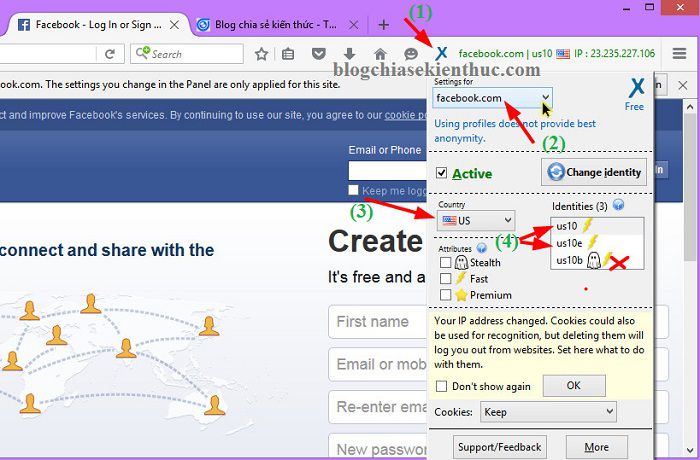700x460 pixels.
Task: Click the chat smiley icon
Action: tap(410, 54)
